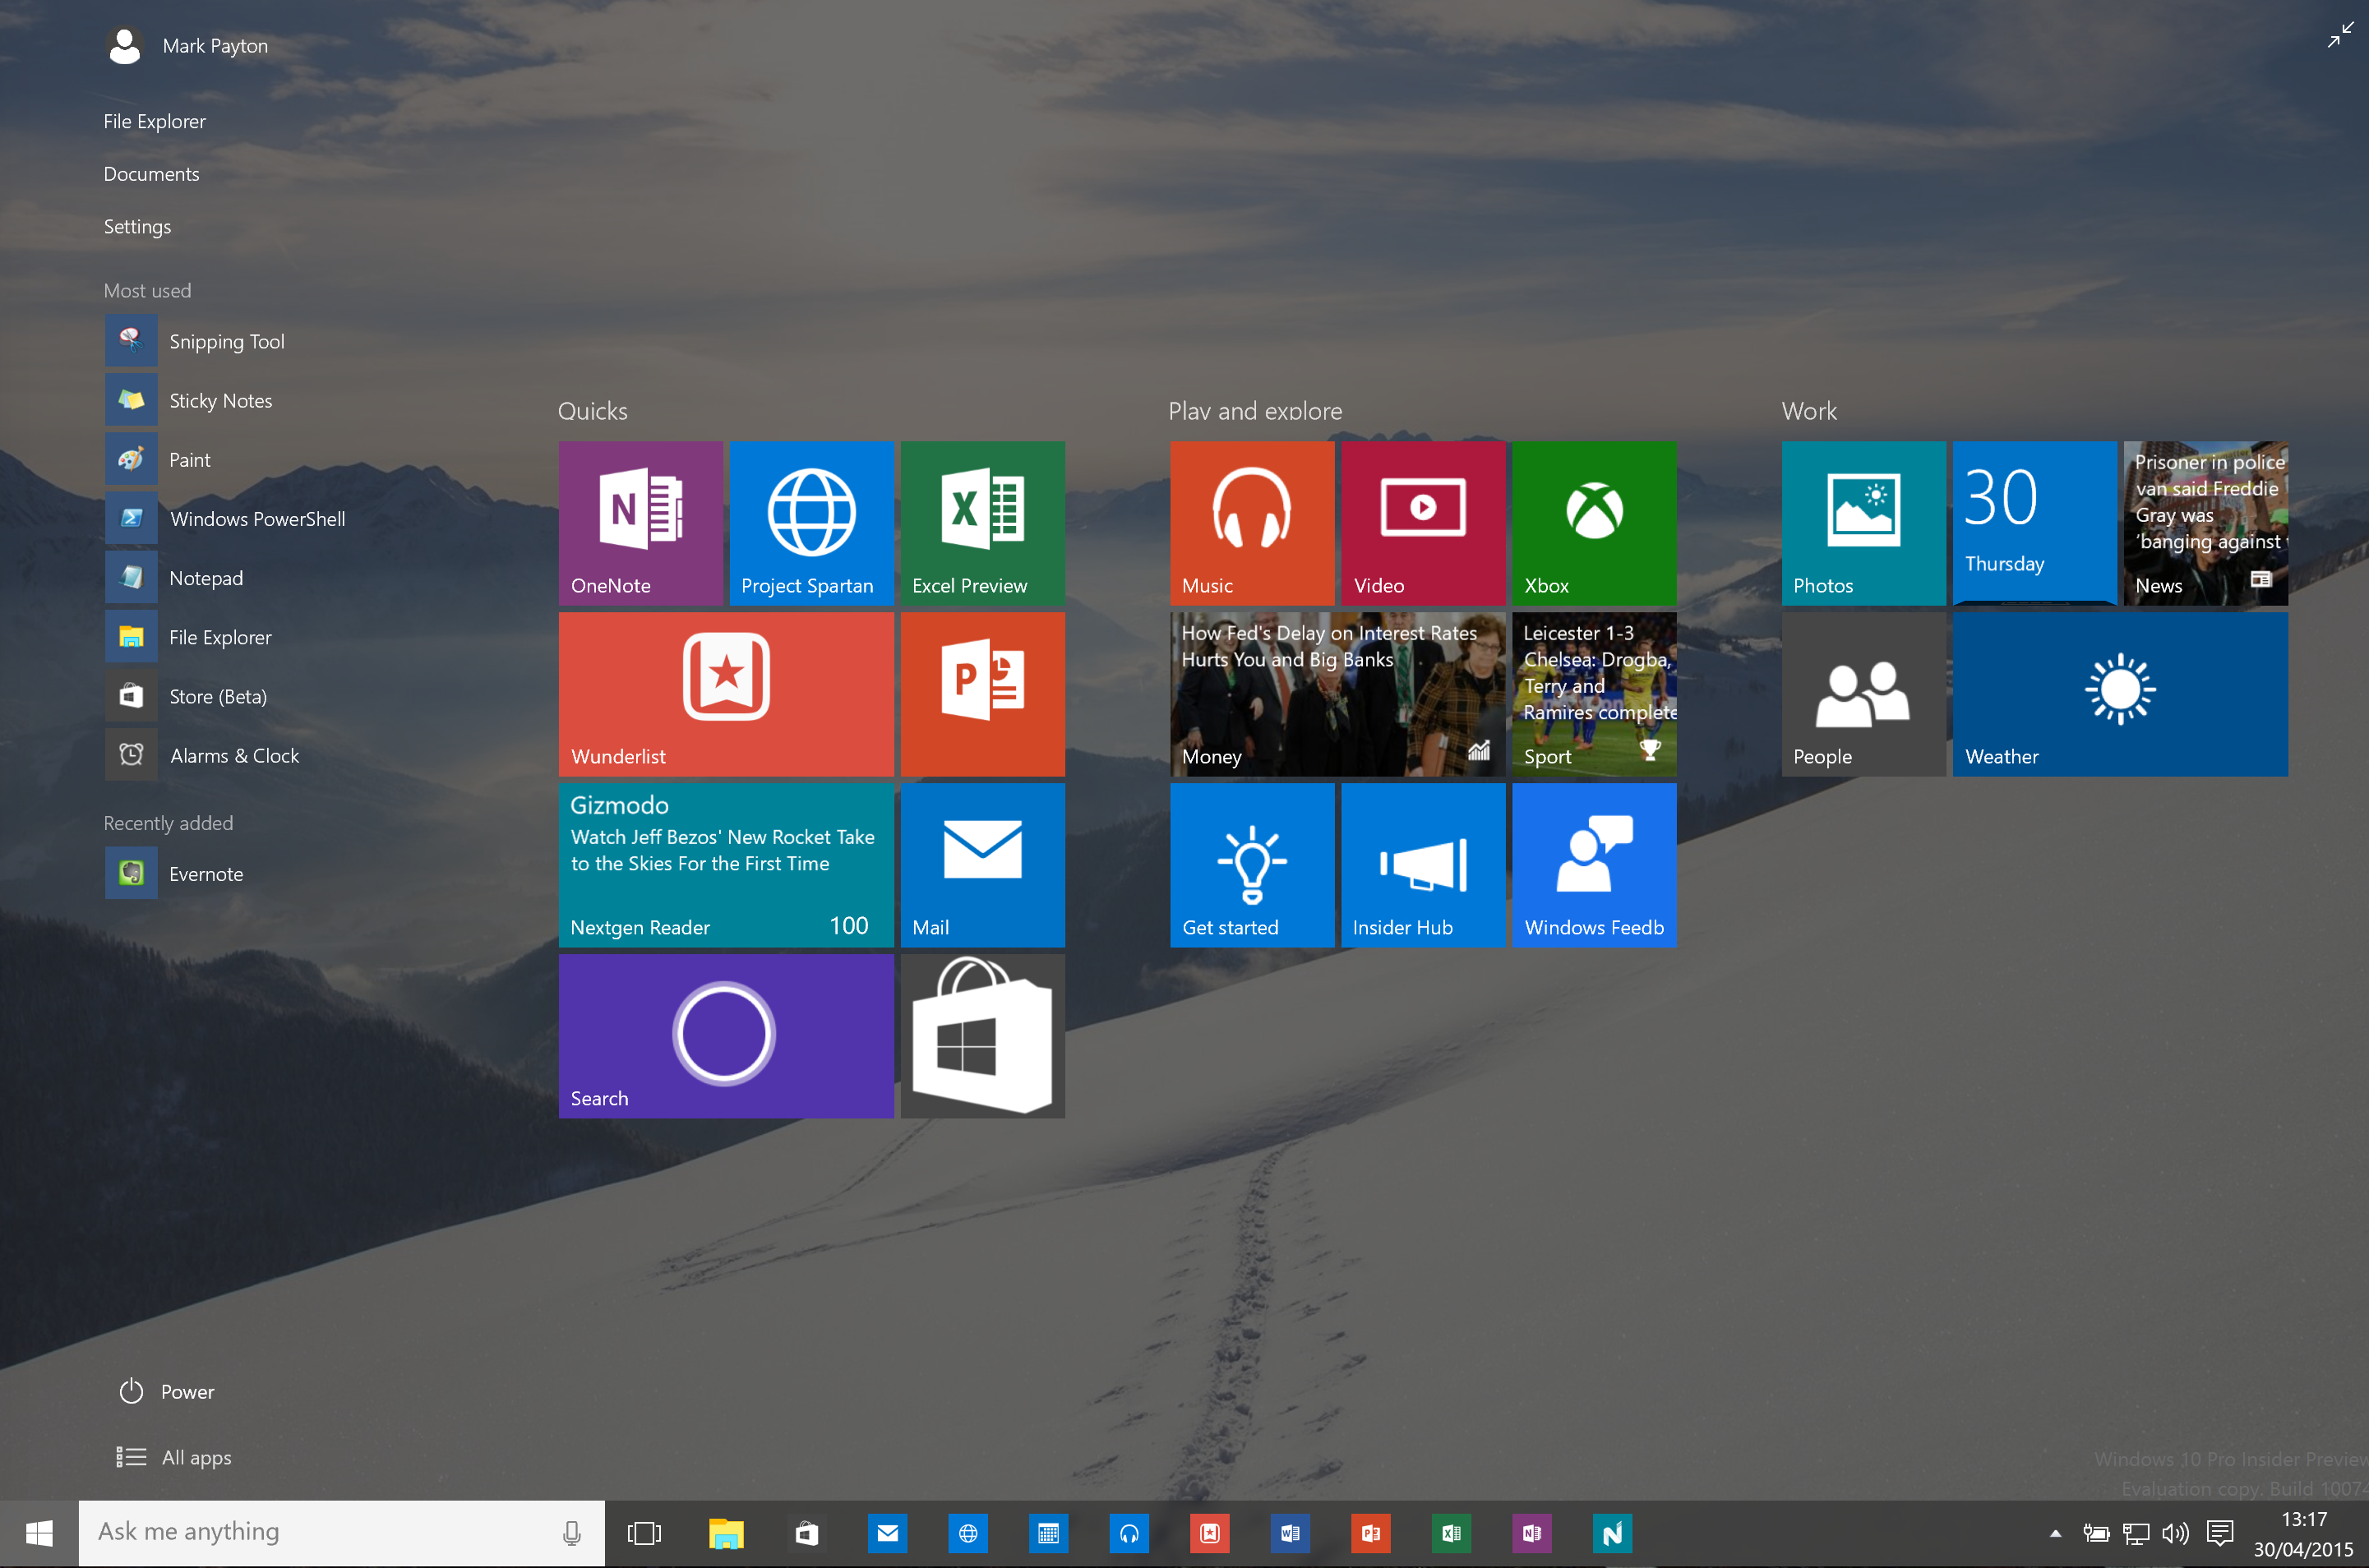
Task: Restore Start menu from full screen
Action: click(x=2341, y=35)
